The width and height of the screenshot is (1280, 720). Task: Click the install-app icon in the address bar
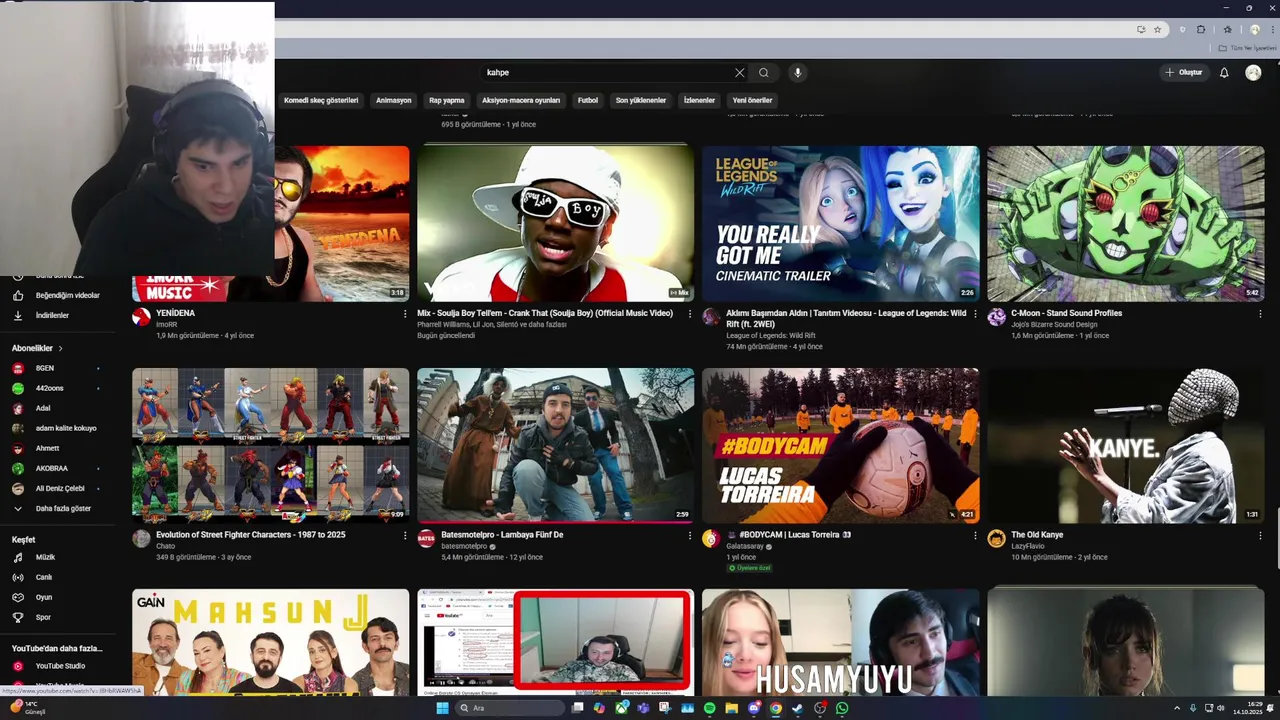[1141, 30]
